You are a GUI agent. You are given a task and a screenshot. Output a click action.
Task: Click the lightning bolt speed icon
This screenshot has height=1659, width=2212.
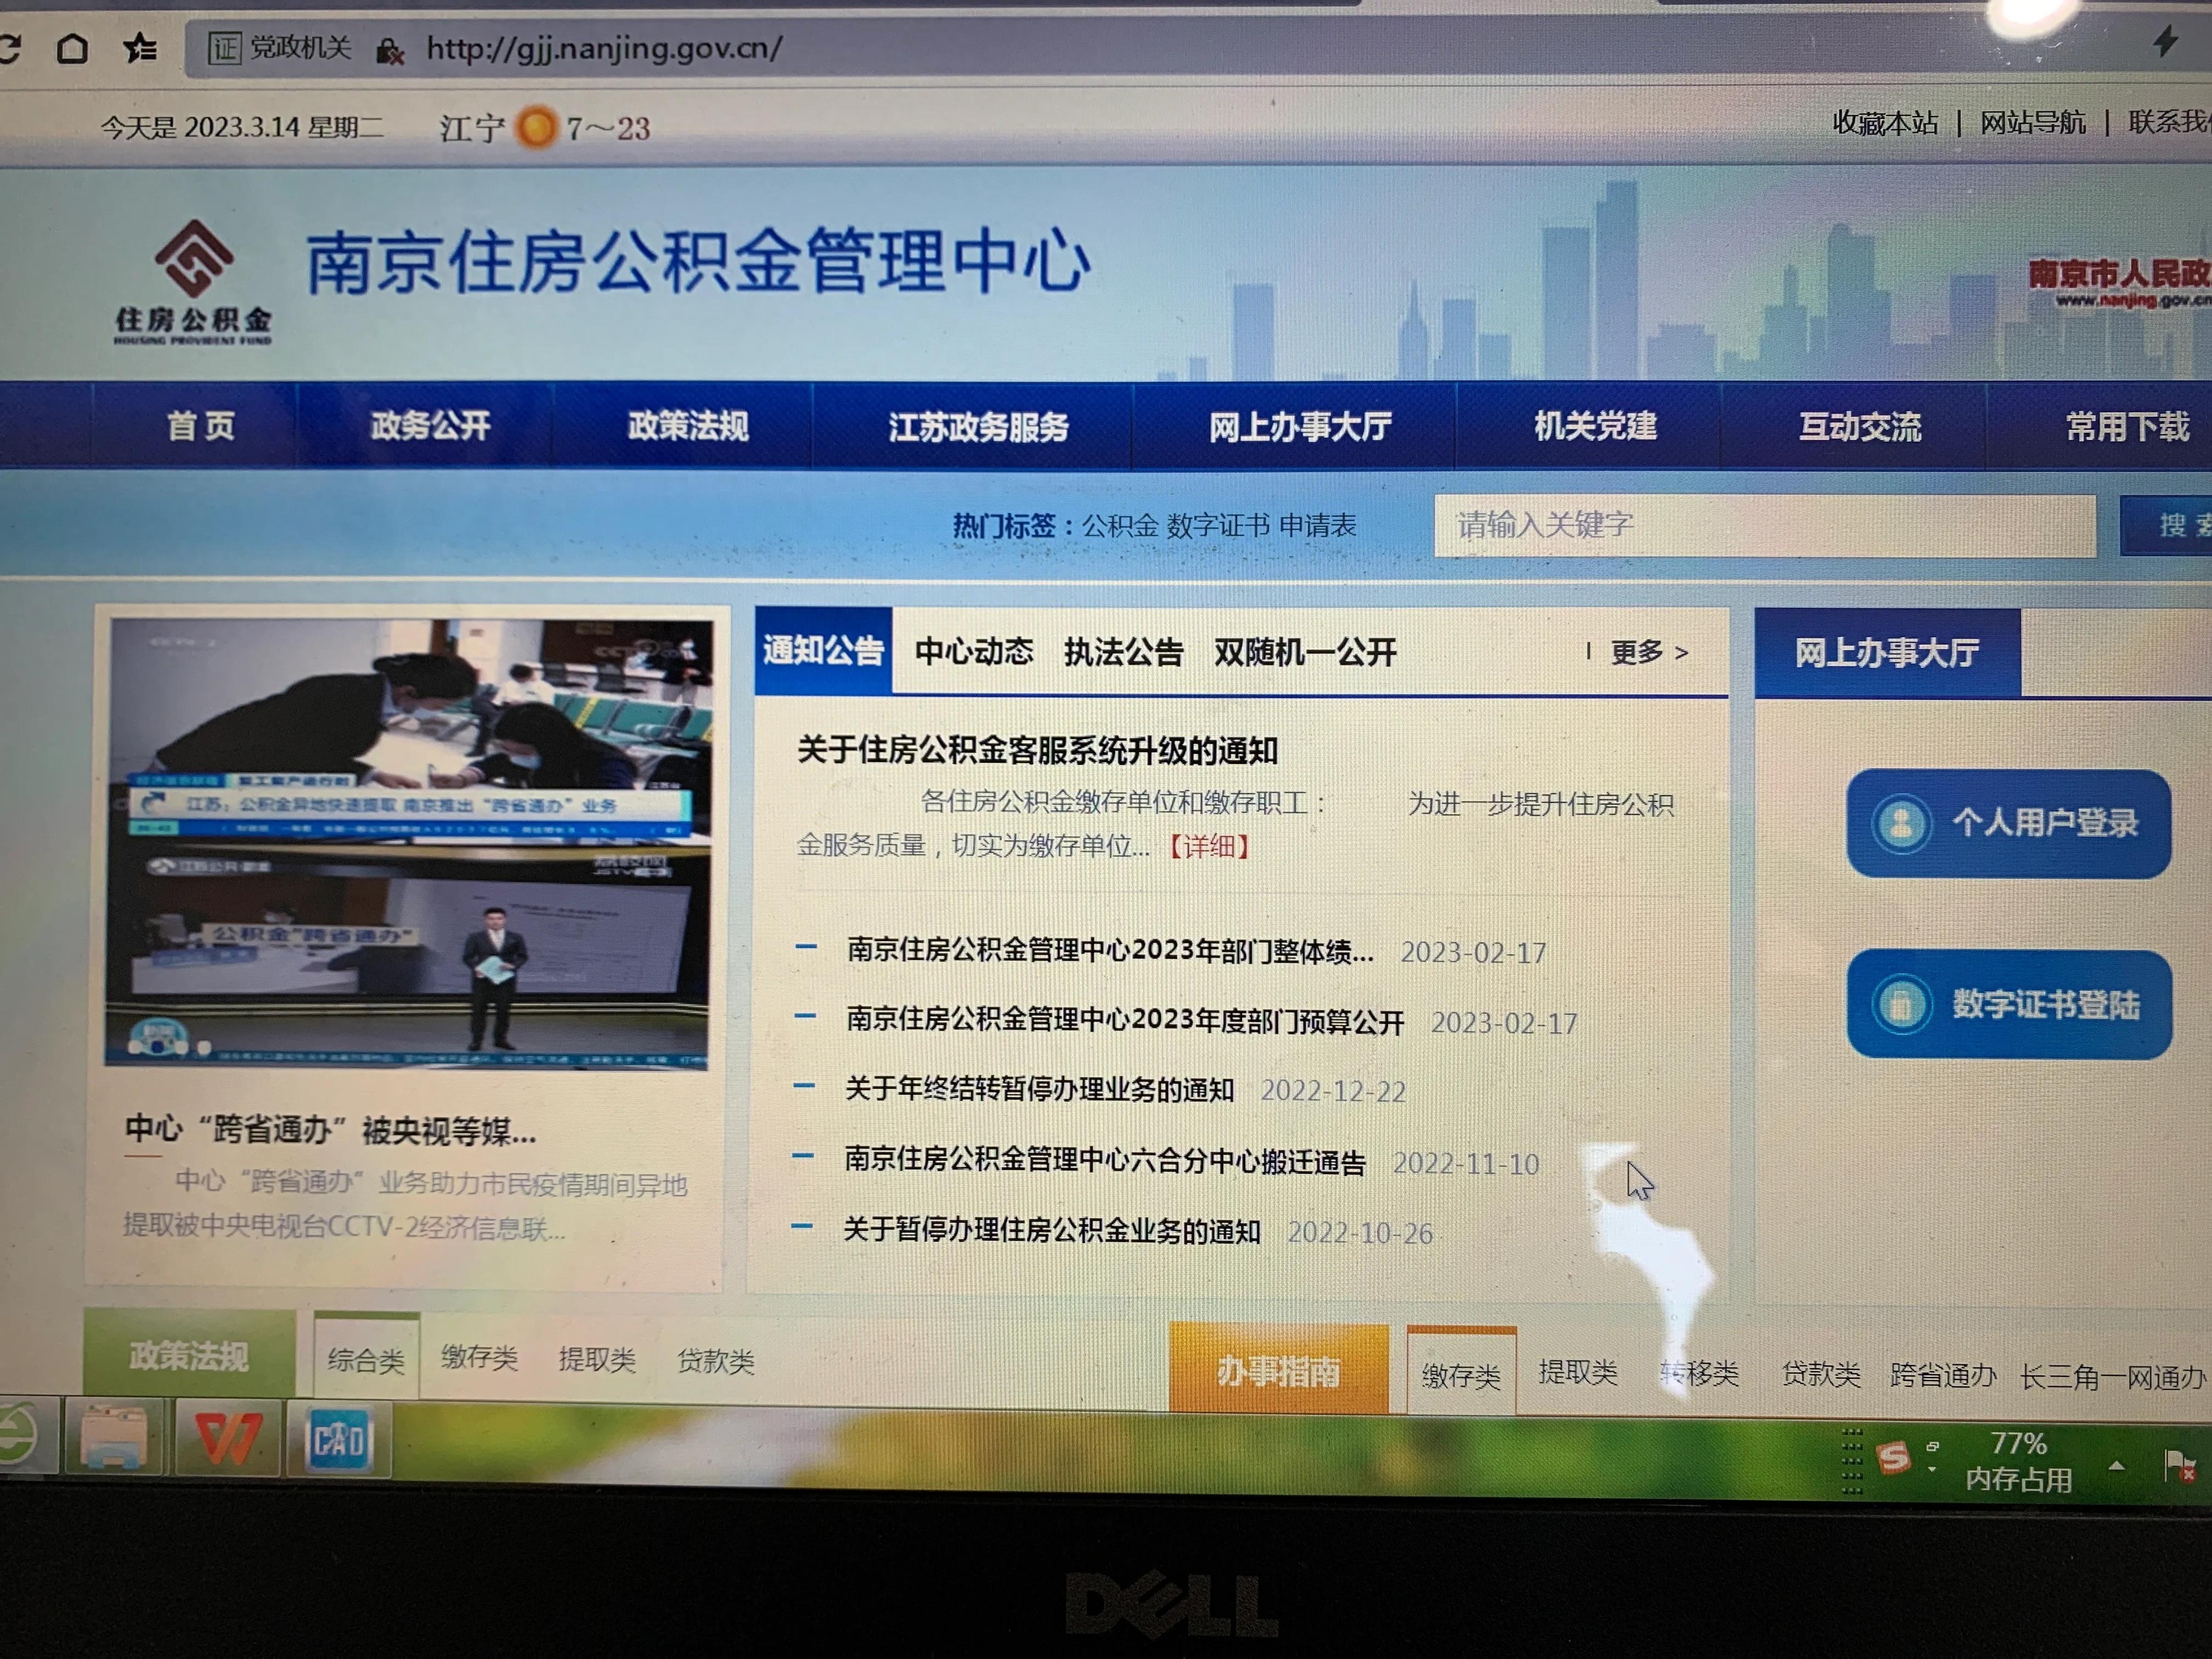[2166, 40]
